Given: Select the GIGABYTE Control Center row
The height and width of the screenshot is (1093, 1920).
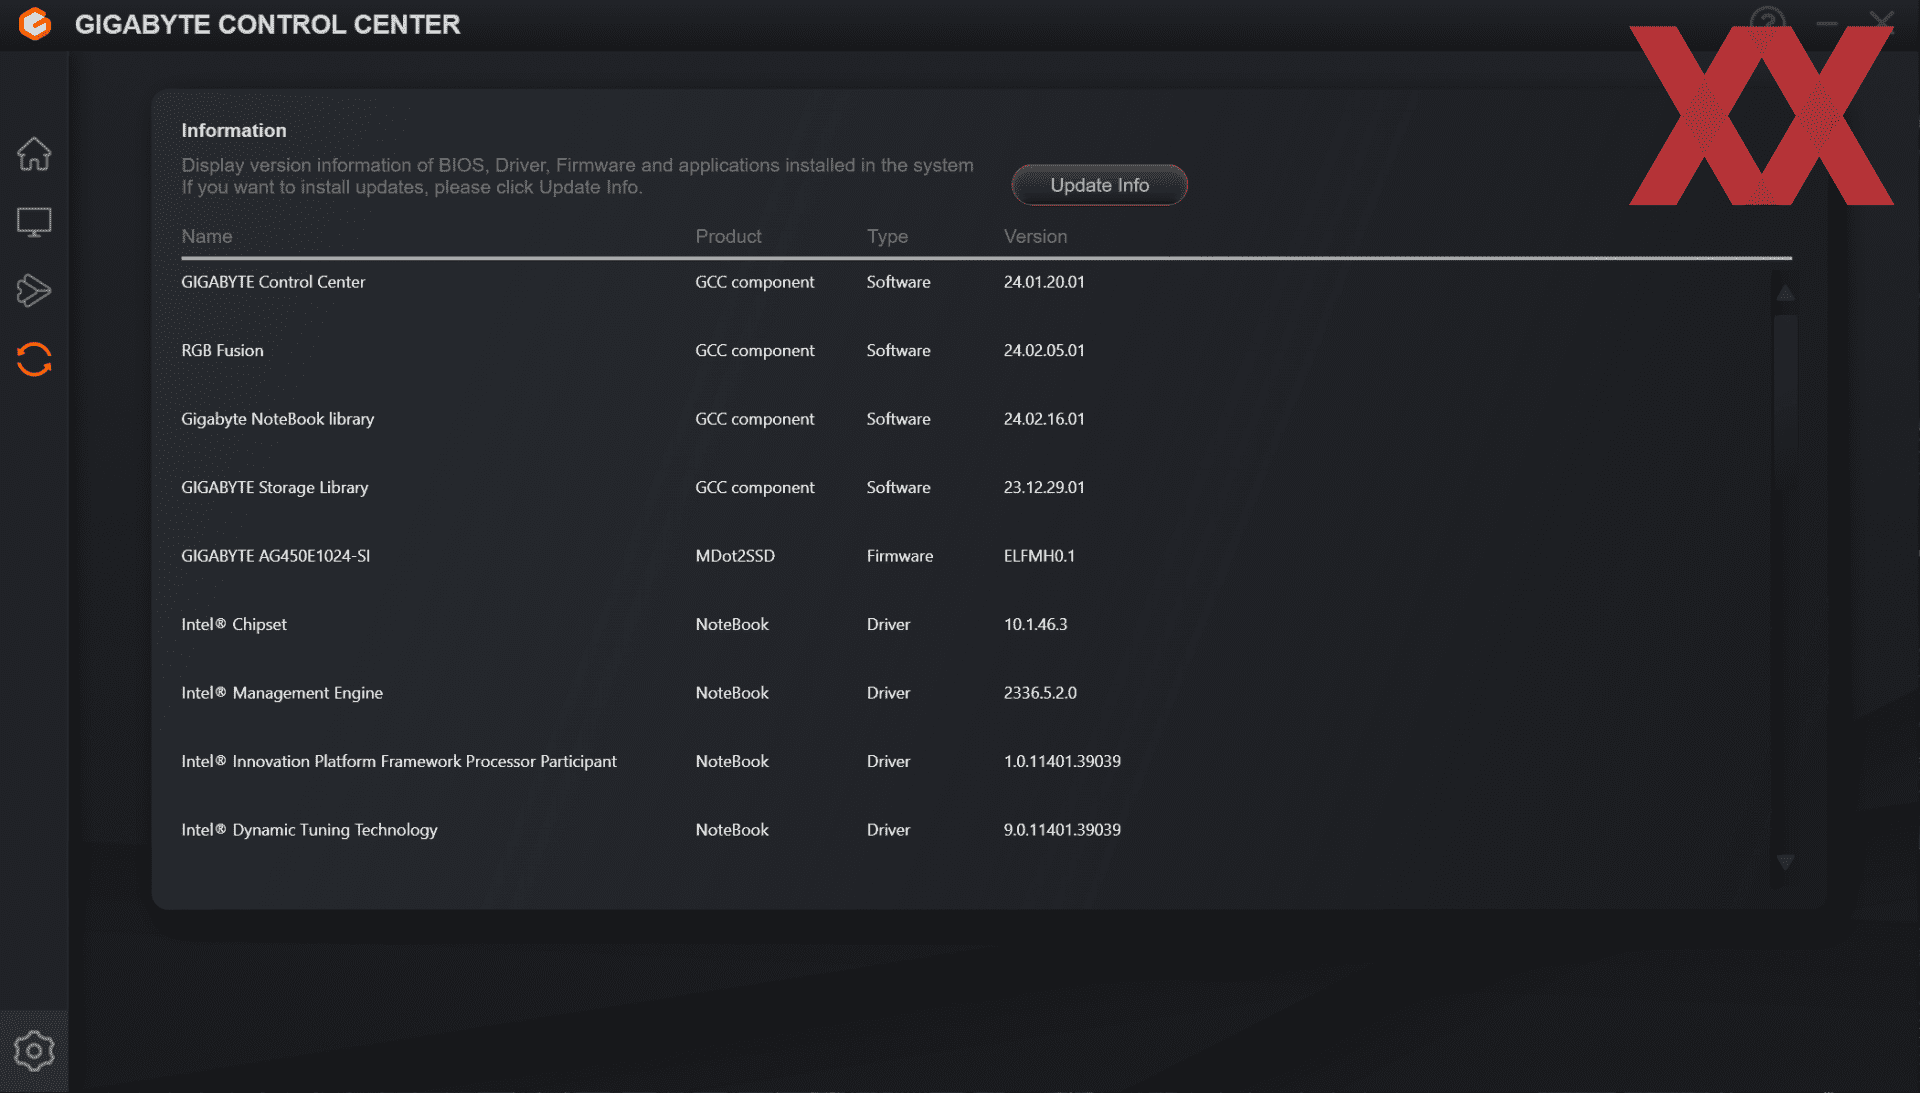Looking at the screenshot, I should click(273, 282).
